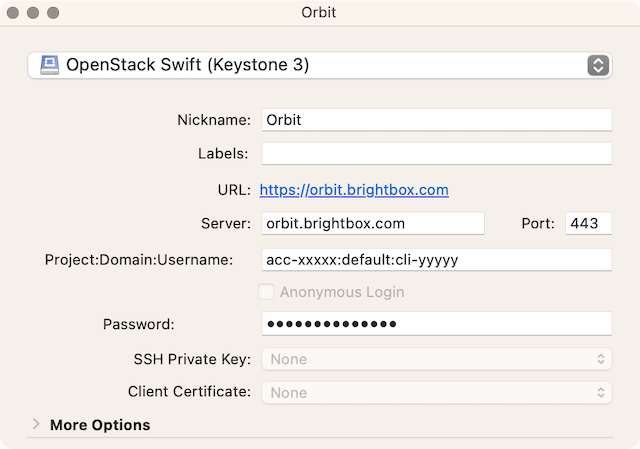This screenshot has width=640, height=449.
Task: Open the Client Certificate dropdown
Action: click(x=436, y=393)
